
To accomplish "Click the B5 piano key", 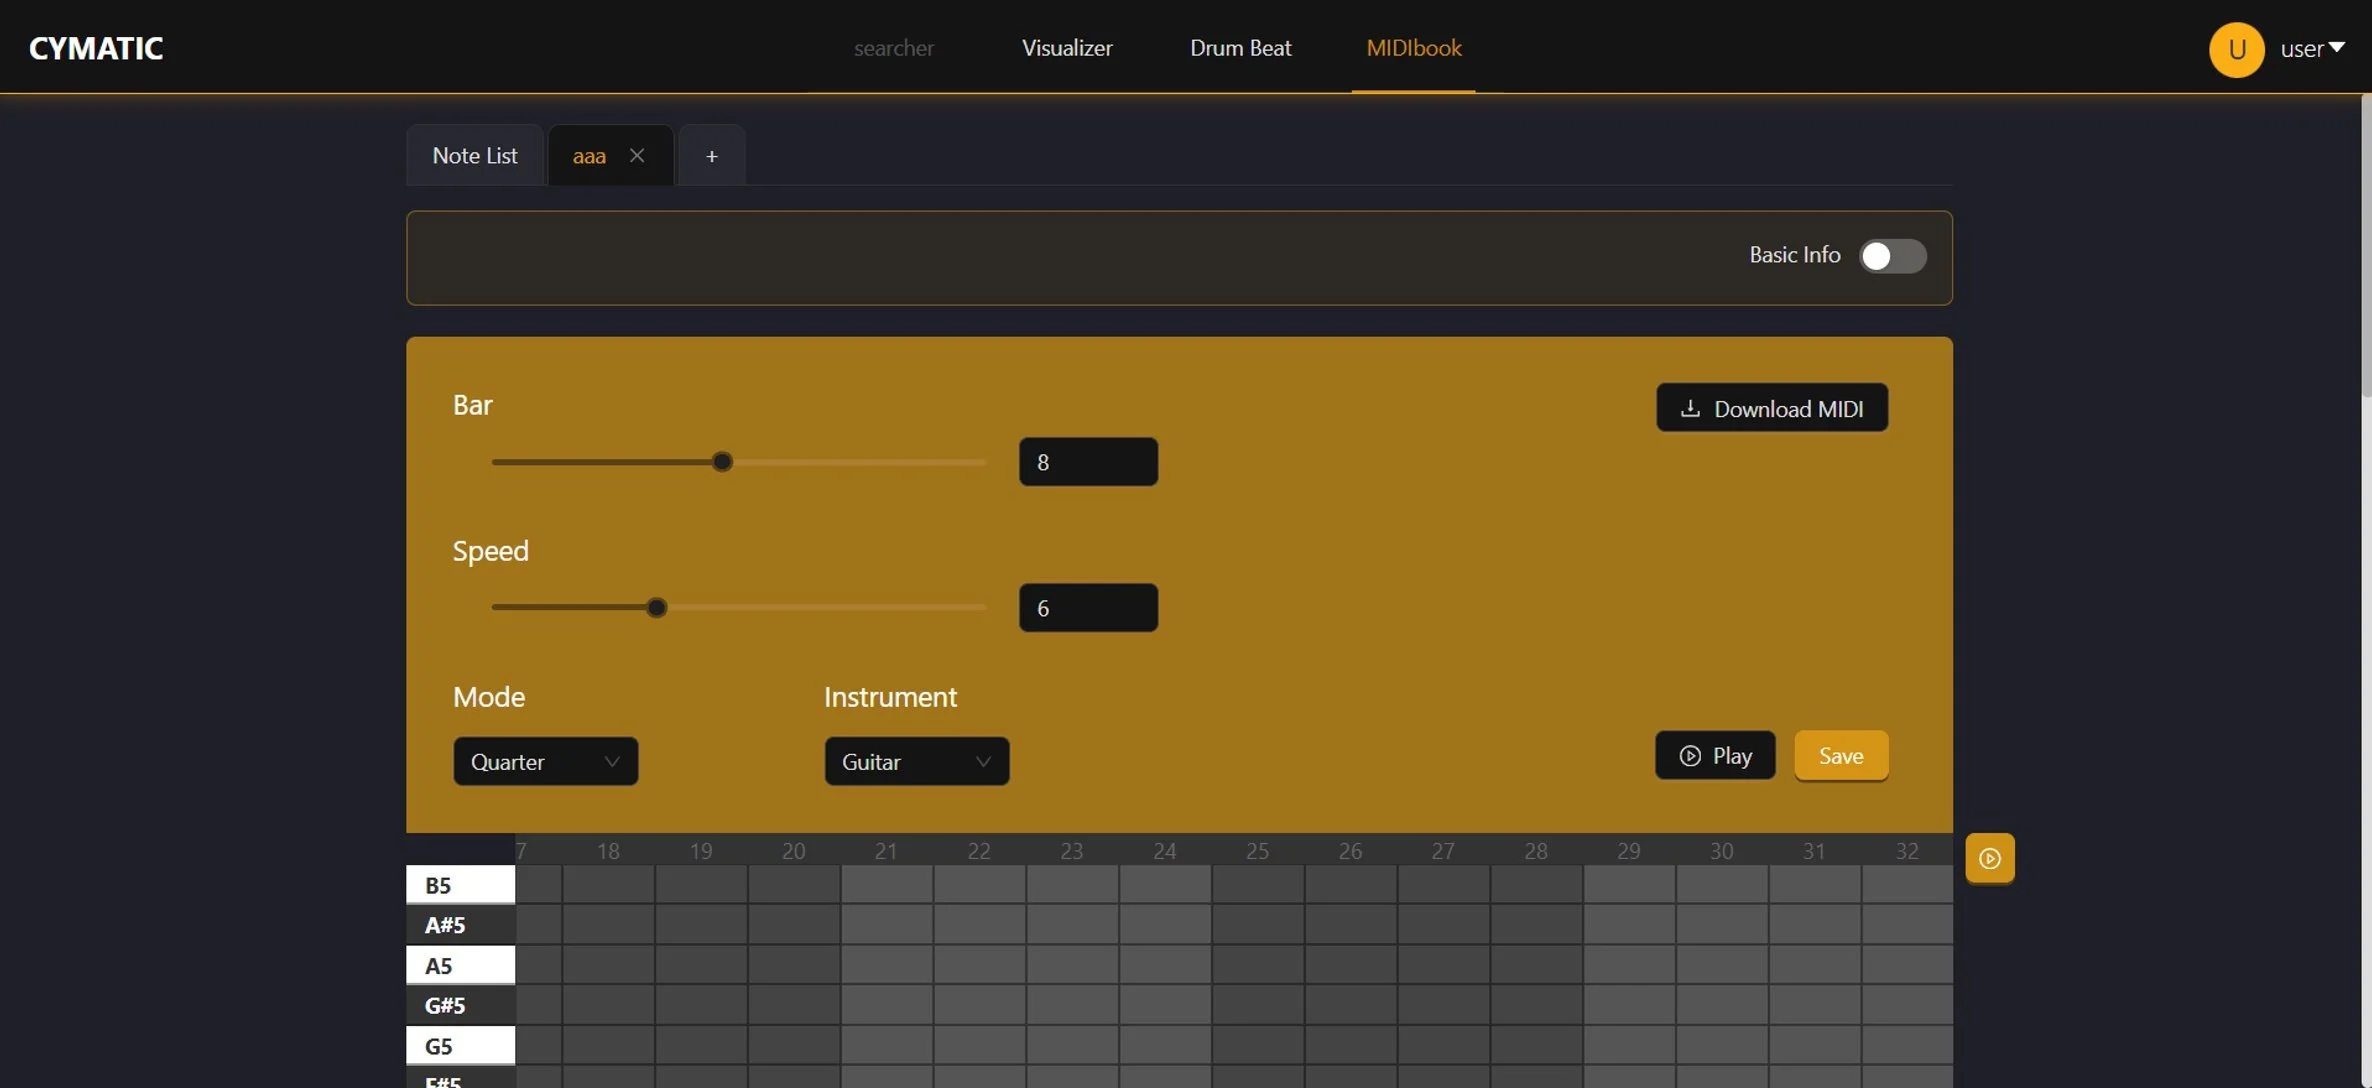I will tap(460, 885).
